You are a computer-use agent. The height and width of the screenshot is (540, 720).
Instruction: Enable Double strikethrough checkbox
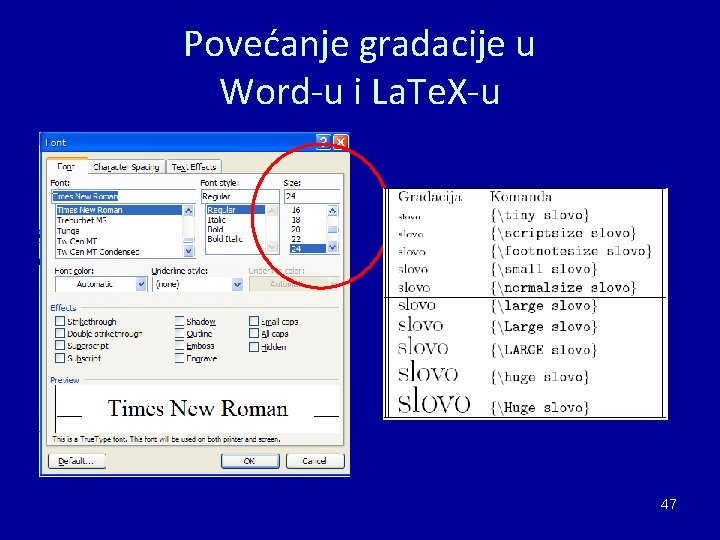click(x=60, y=333)
